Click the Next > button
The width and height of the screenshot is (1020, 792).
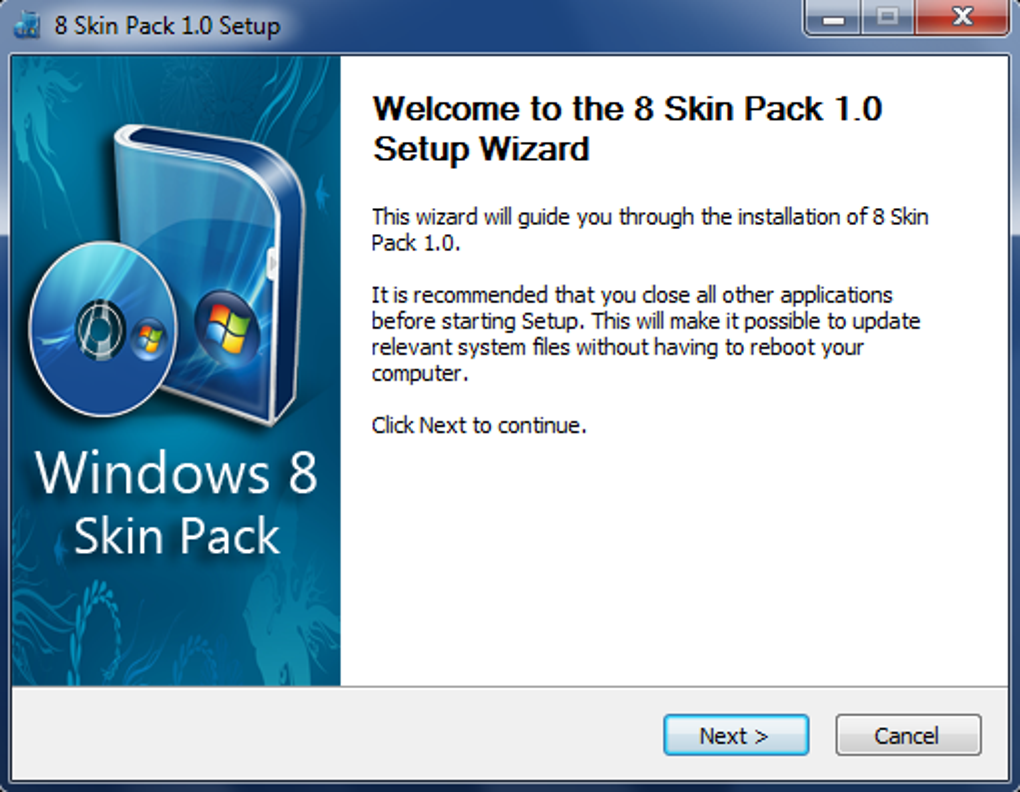pyautogui.click(x=736, y=735)
